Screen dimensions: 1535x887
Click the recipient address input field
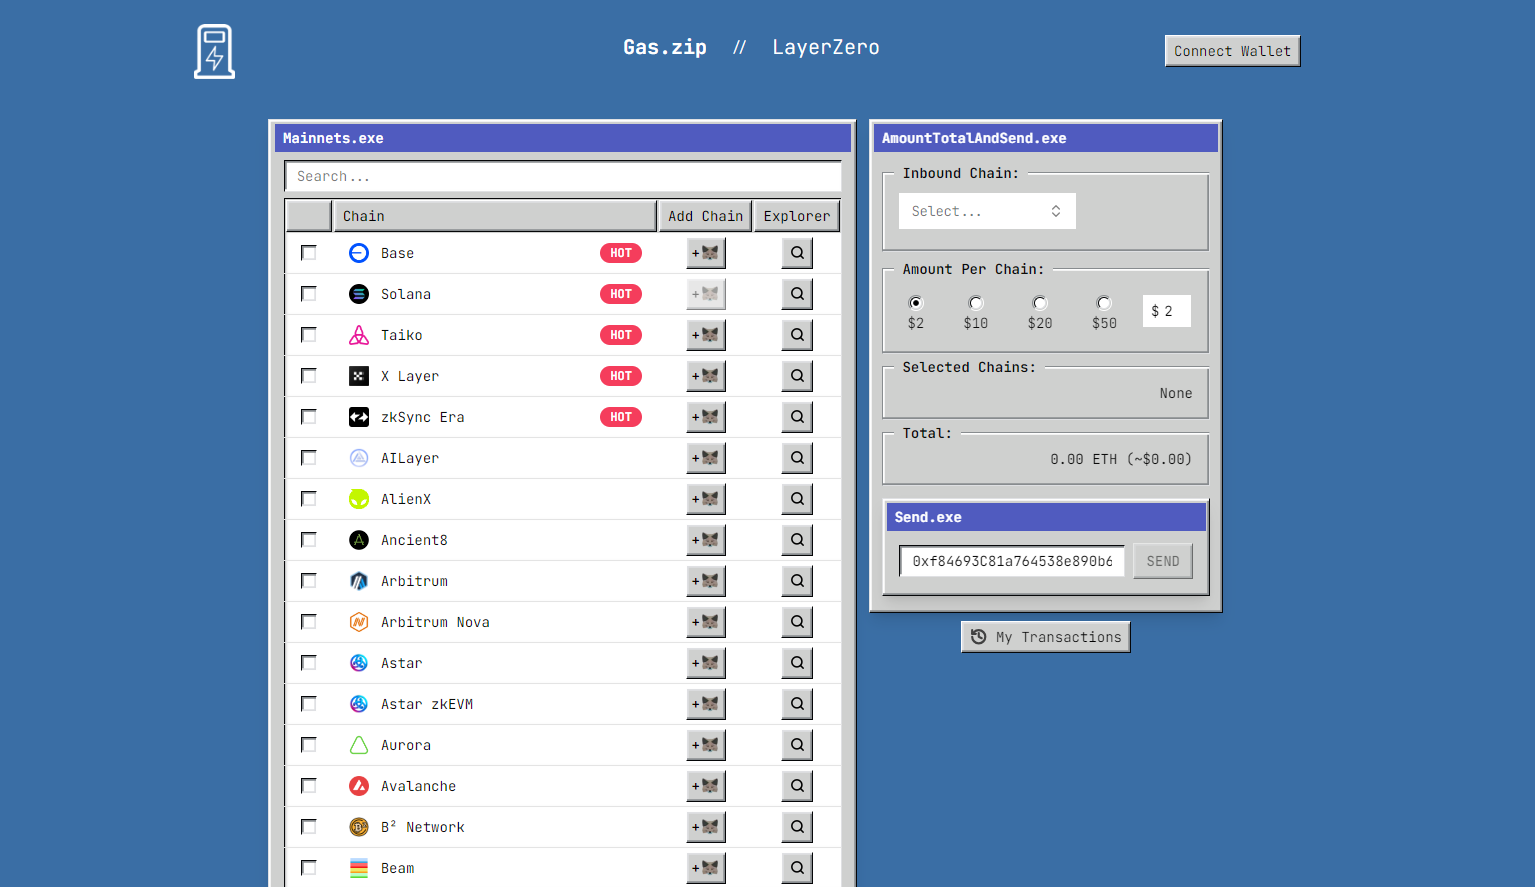tap(1012, 561)
